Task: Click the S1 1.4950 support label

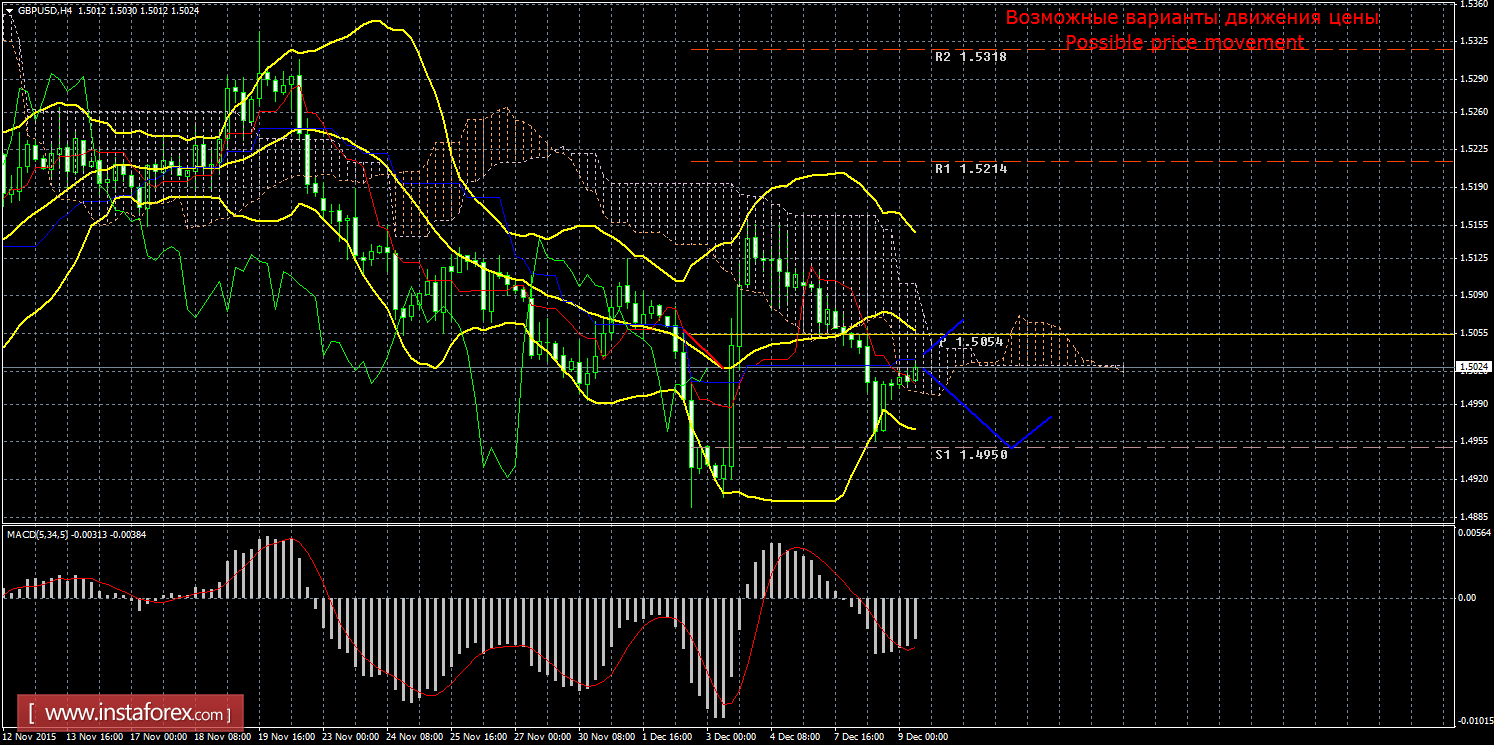Action: point(971,454)
